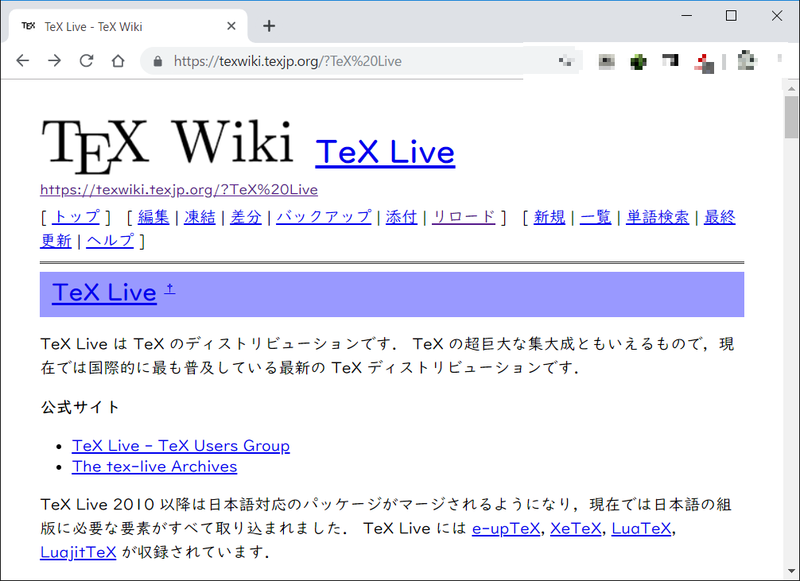Open the 凍結 freeze link
The image size is (800, 581).
[x=199, y=217]
